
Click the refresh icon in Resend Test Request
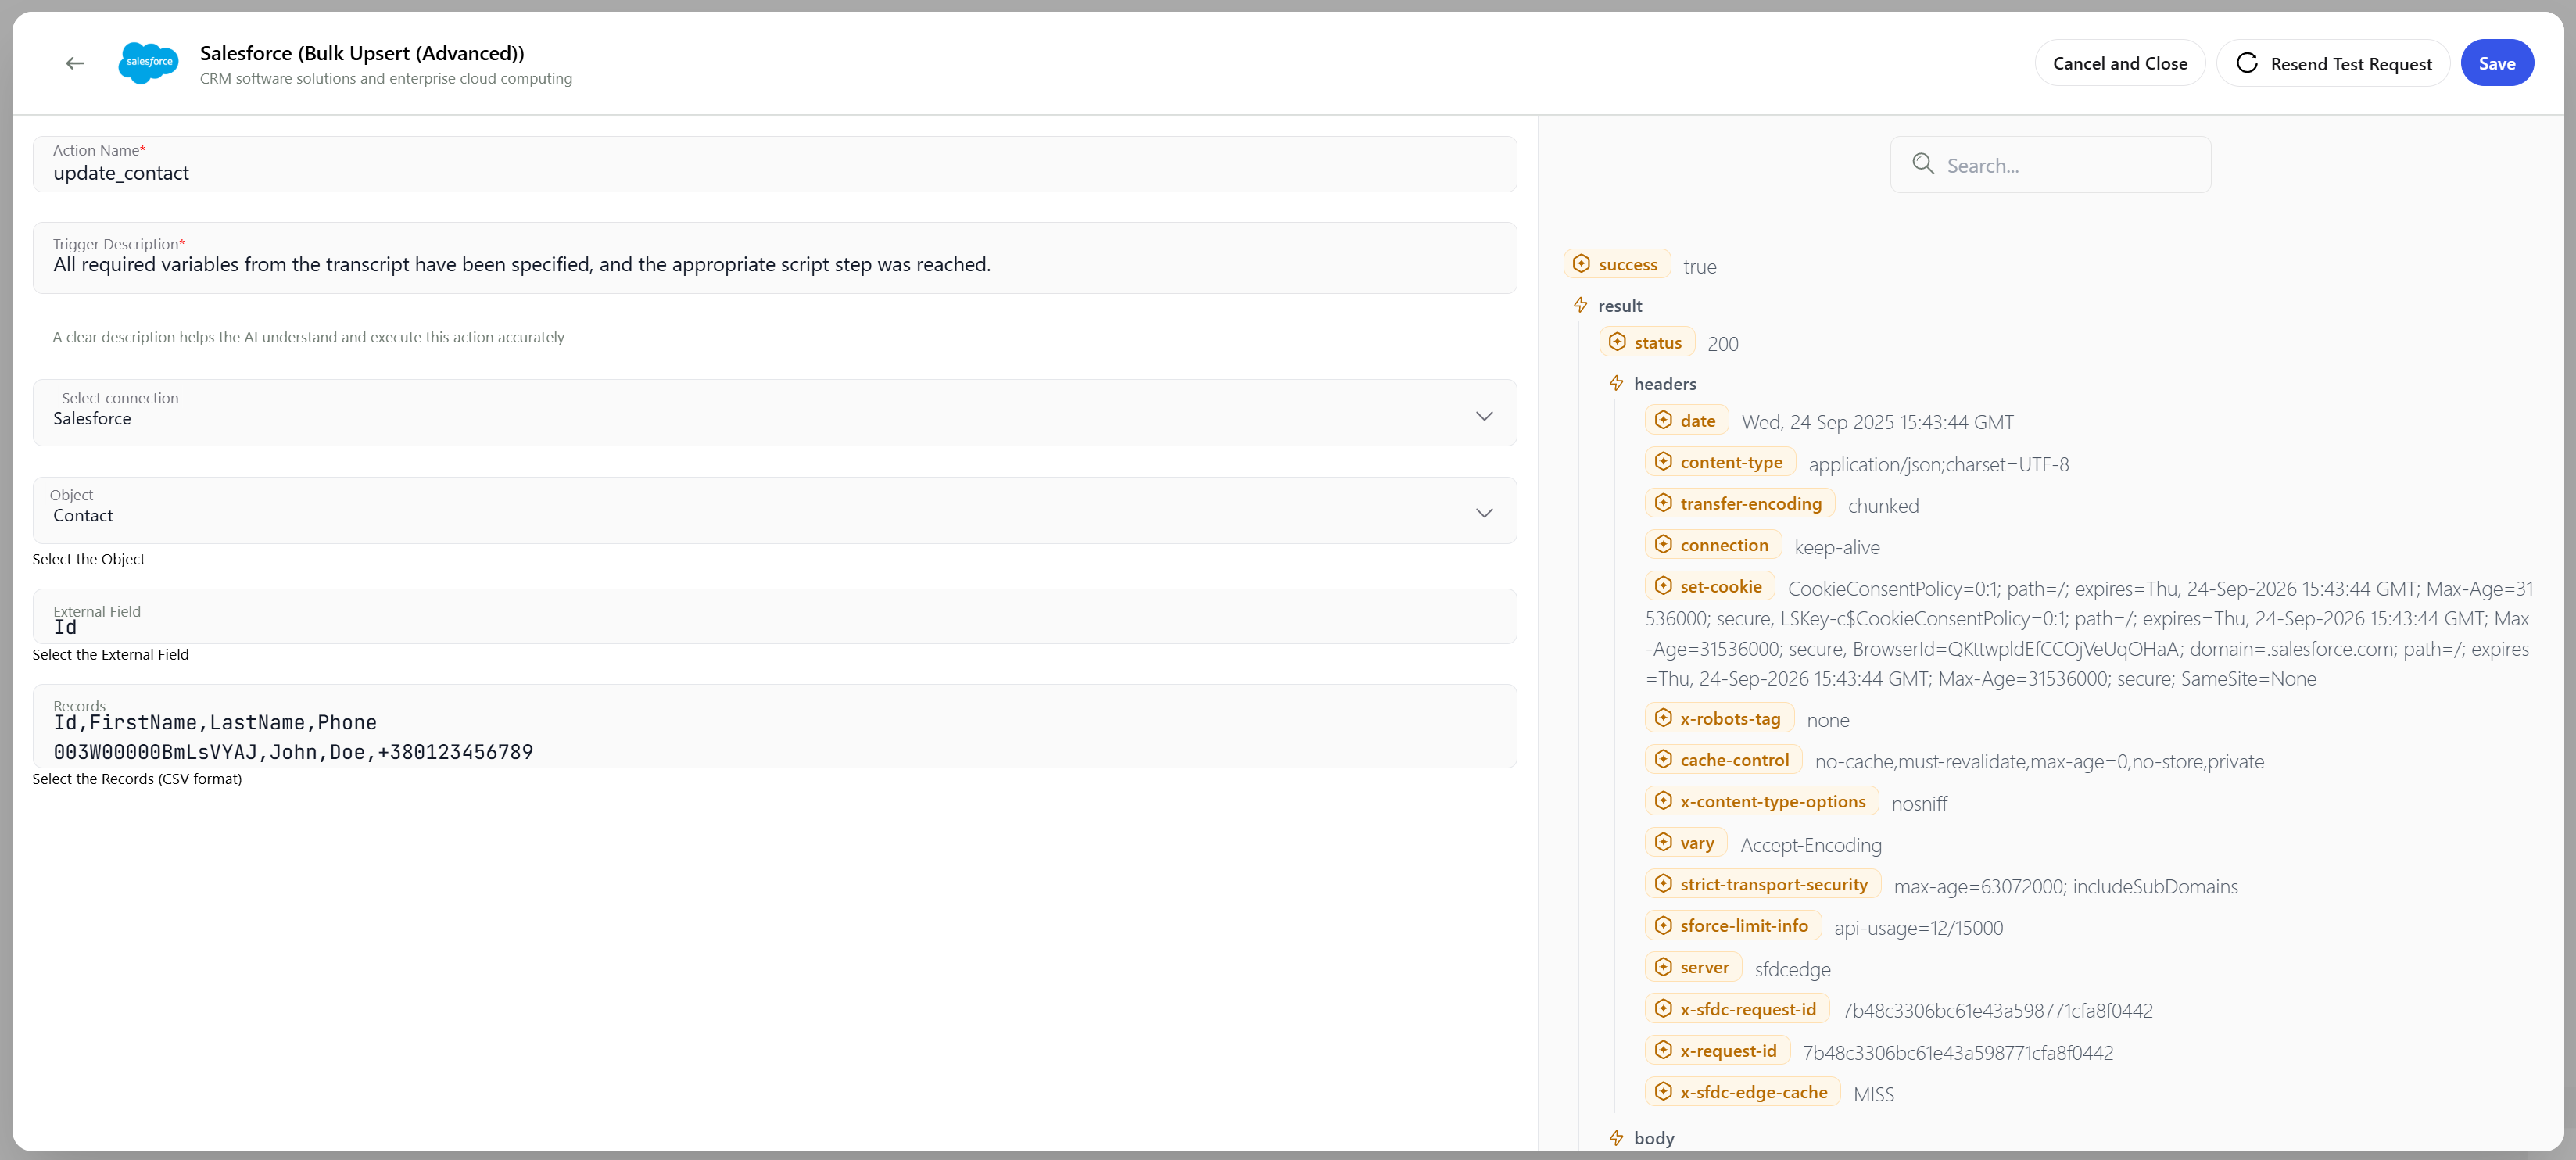point(2246,63)
